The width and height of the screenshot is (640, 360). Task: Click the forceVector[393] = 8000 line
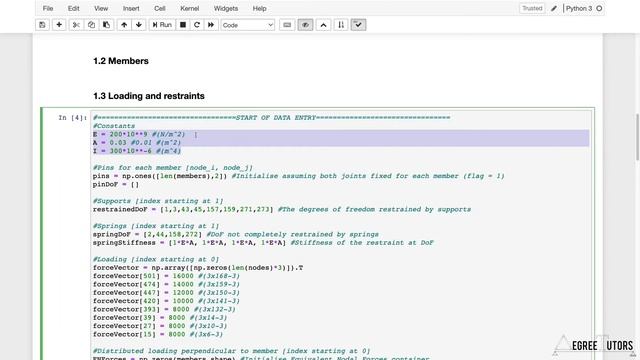(164, 309)
